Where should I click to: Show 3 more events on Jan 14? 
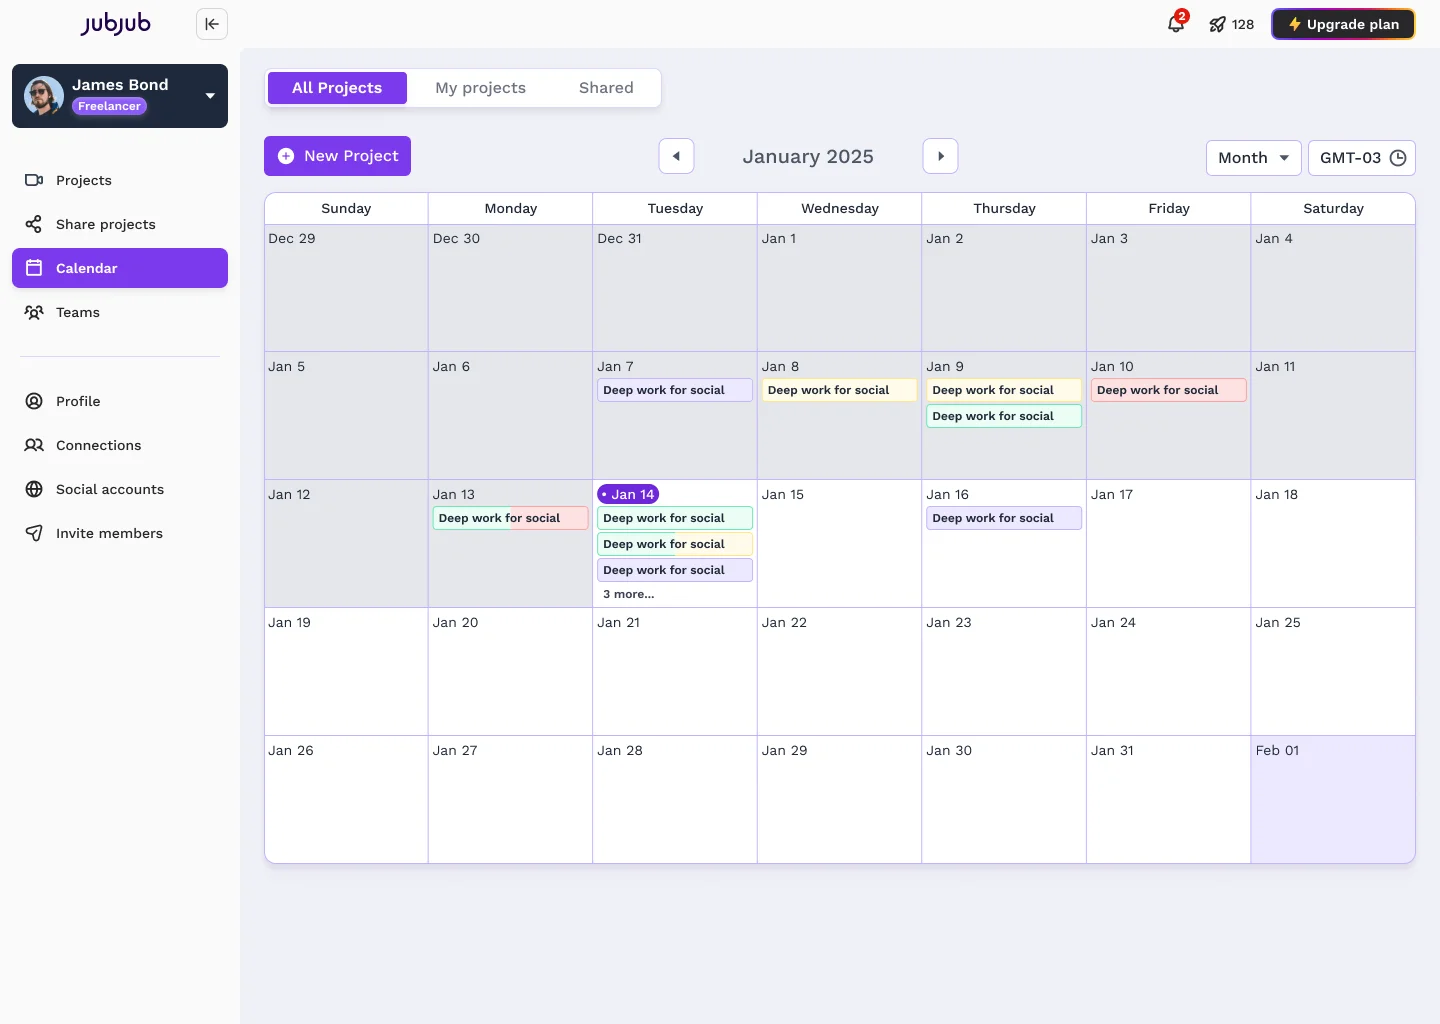(628, 593)
